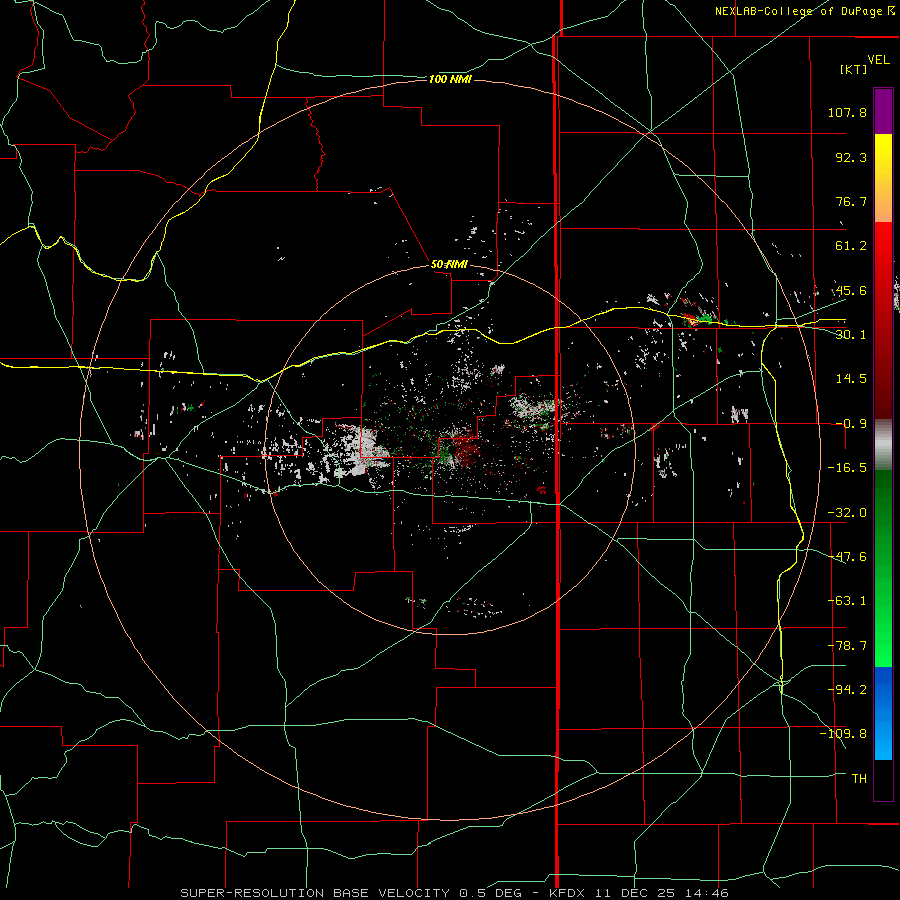Click the 100 NMI range ring label
The width and height of the screenshot is (900, 900).
tap(450, 79)
